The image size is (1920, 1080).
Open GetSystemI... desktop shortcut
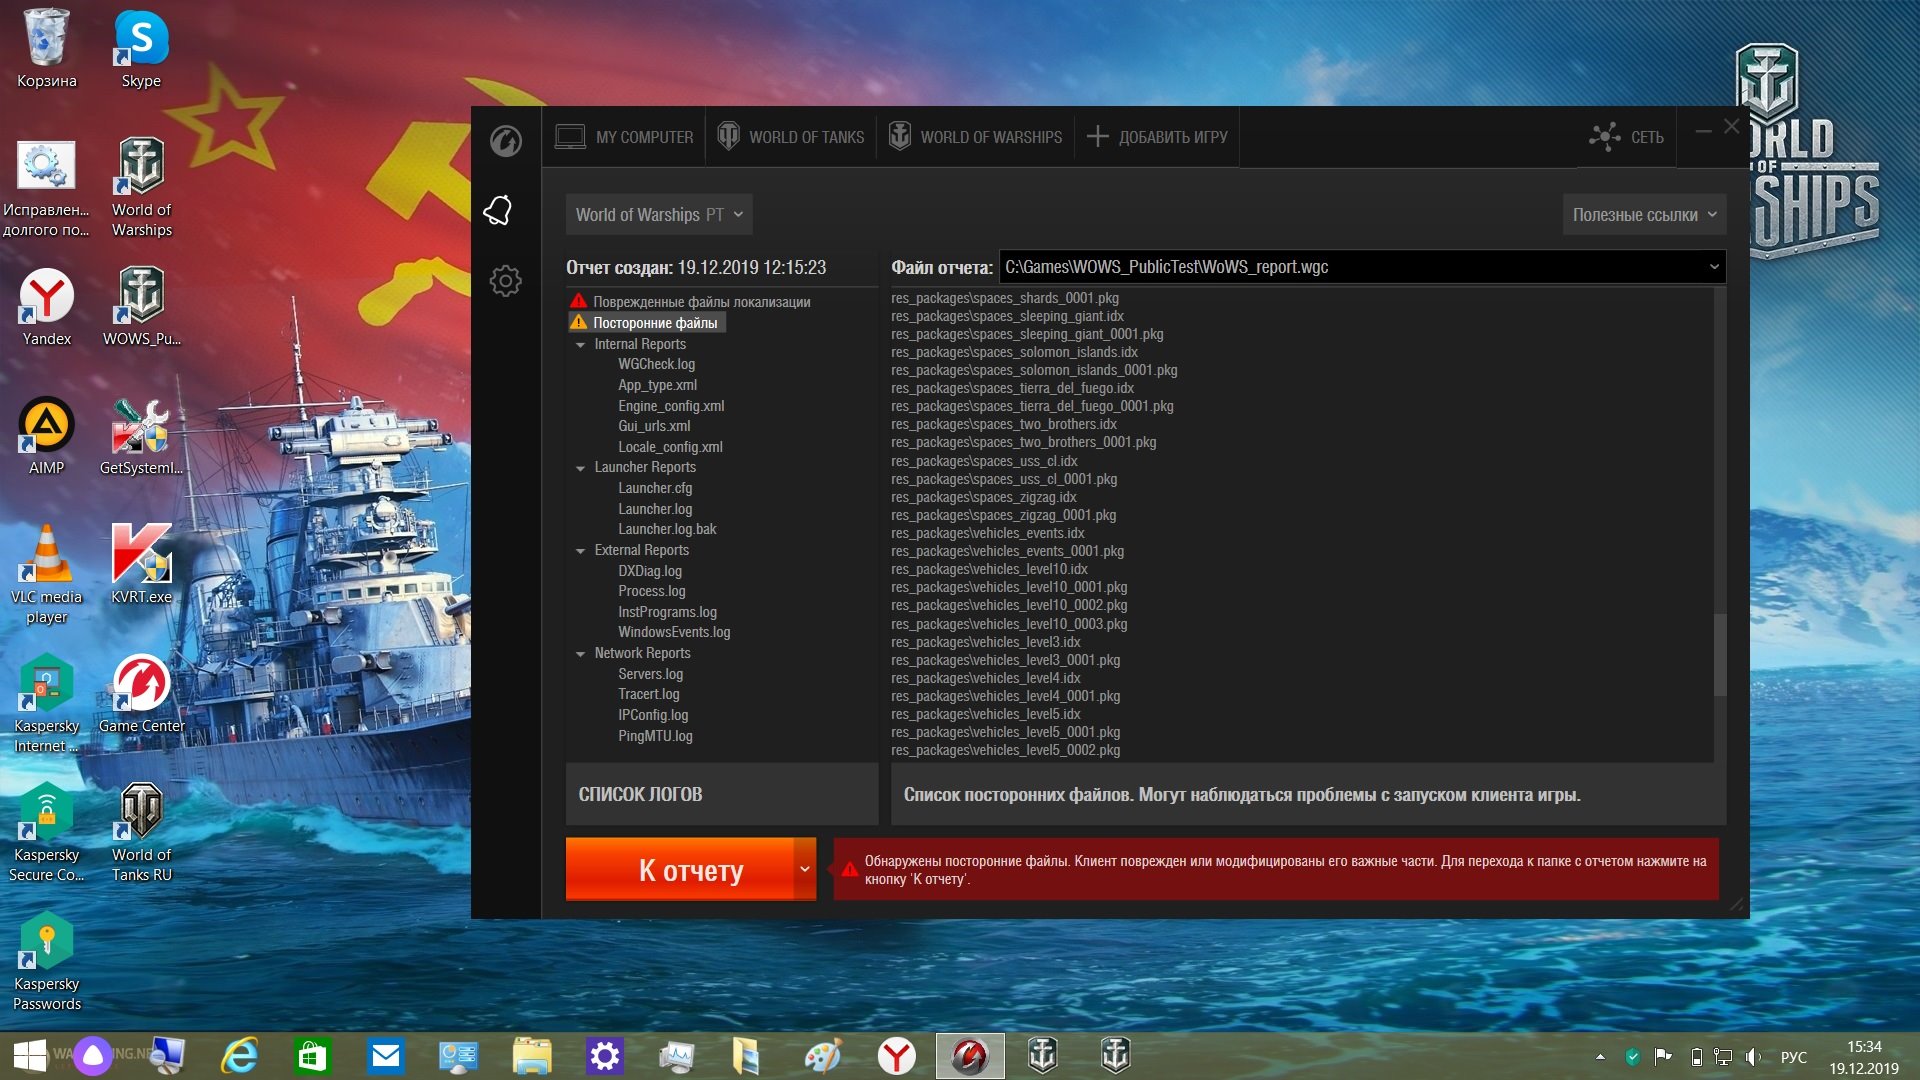[141, 436]
